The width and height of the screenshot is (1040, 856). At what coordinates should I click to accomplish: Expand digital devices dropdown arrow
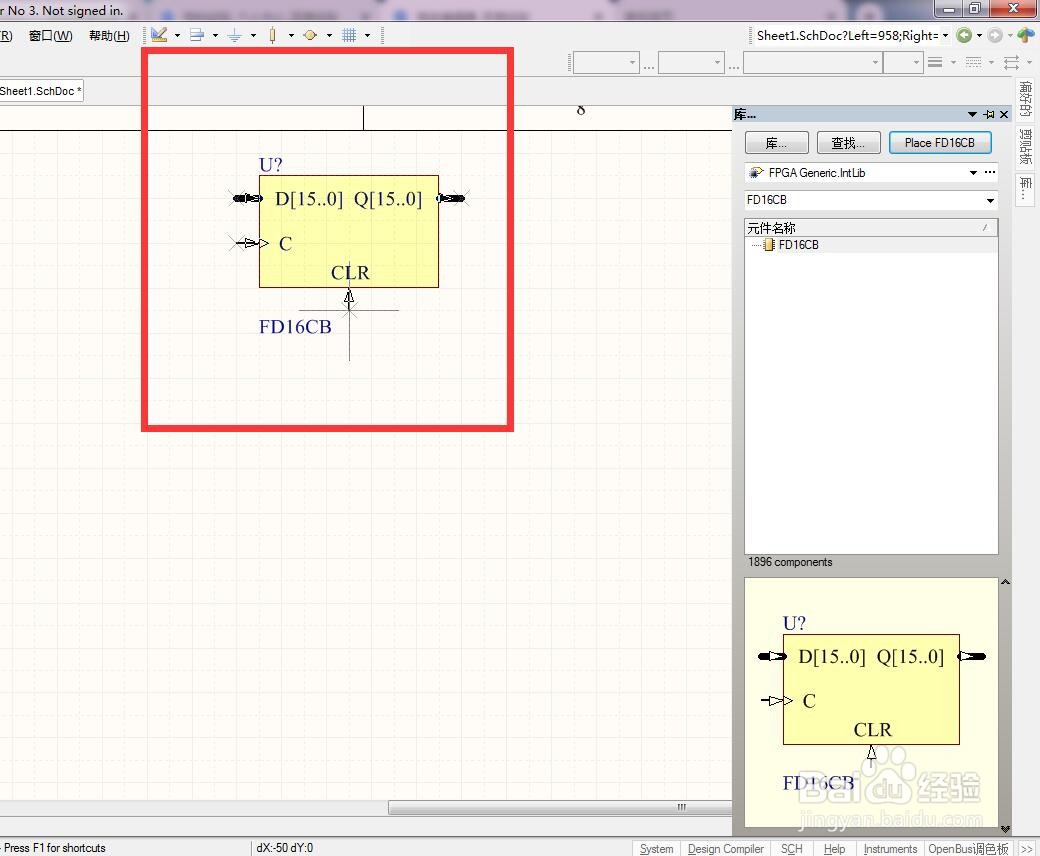[291, 35]
